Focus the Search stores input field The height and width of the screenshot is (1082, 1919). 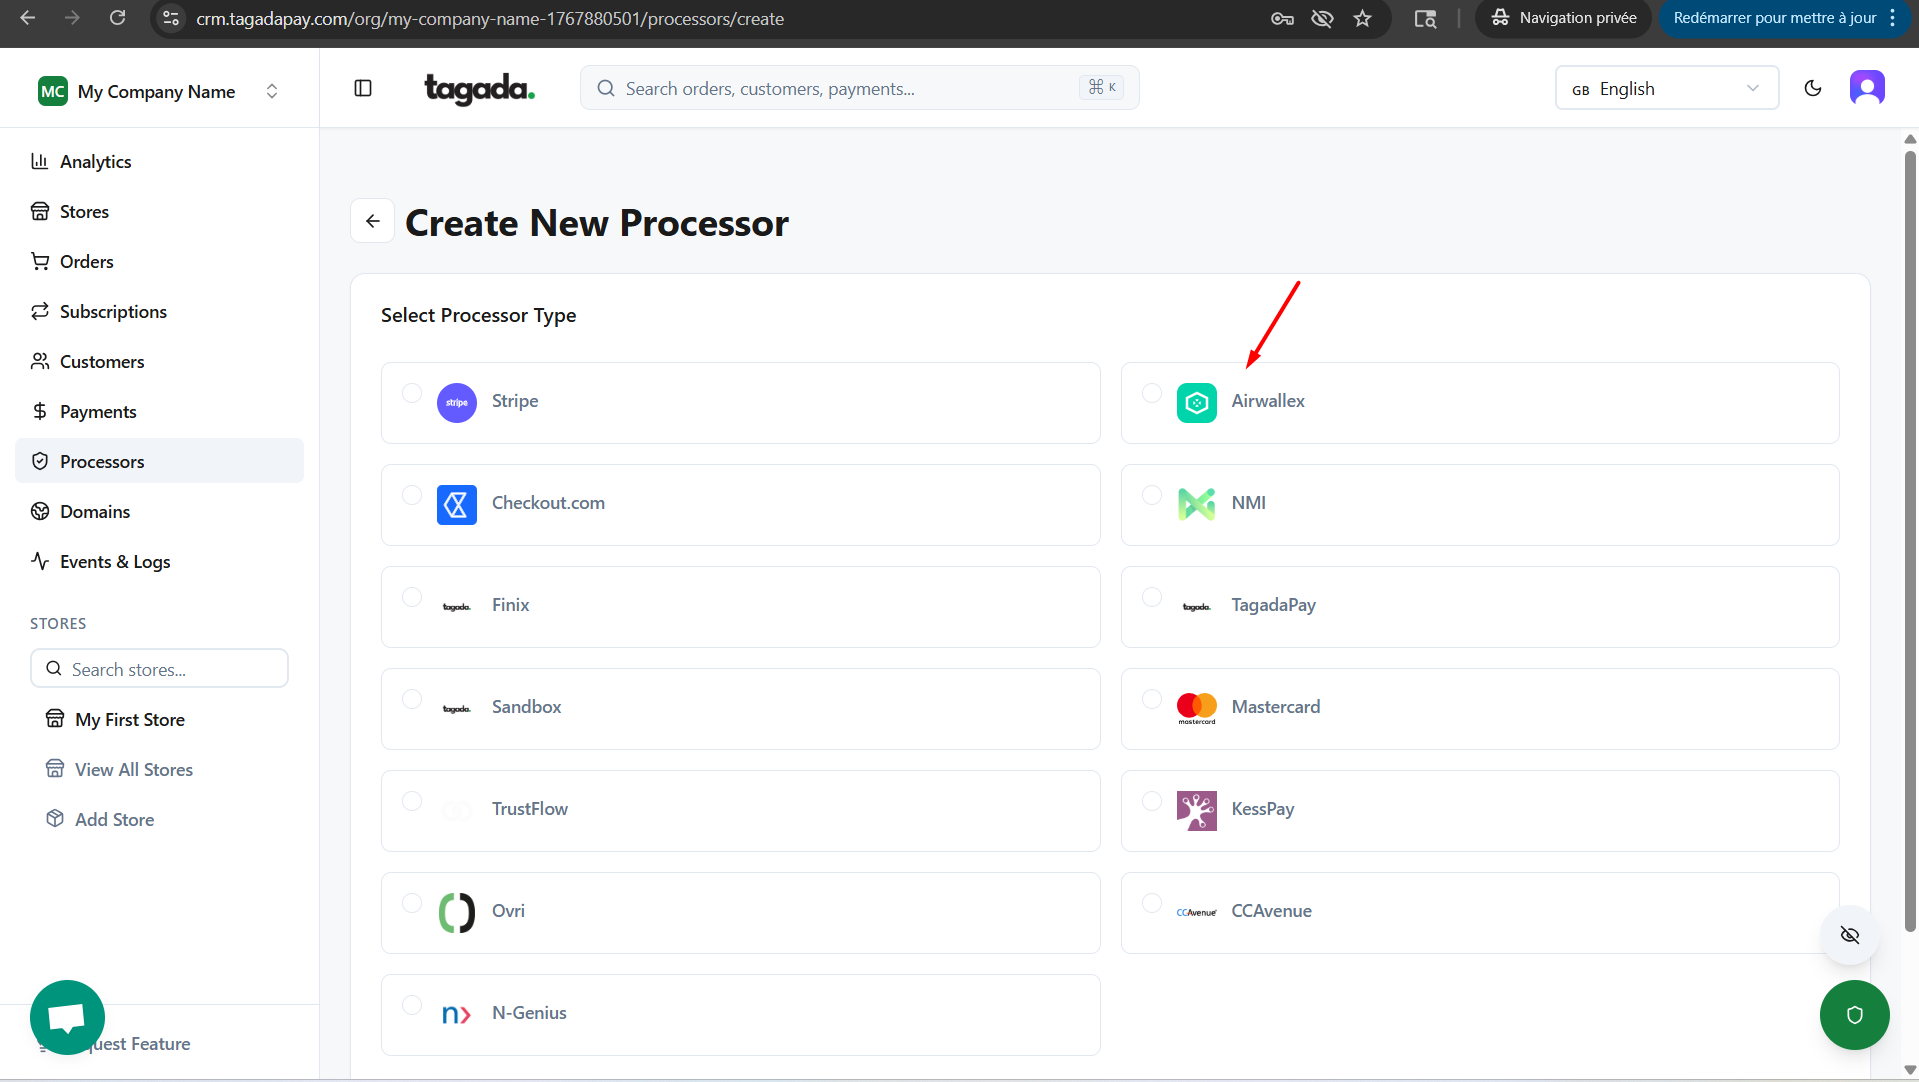point(160,669)
